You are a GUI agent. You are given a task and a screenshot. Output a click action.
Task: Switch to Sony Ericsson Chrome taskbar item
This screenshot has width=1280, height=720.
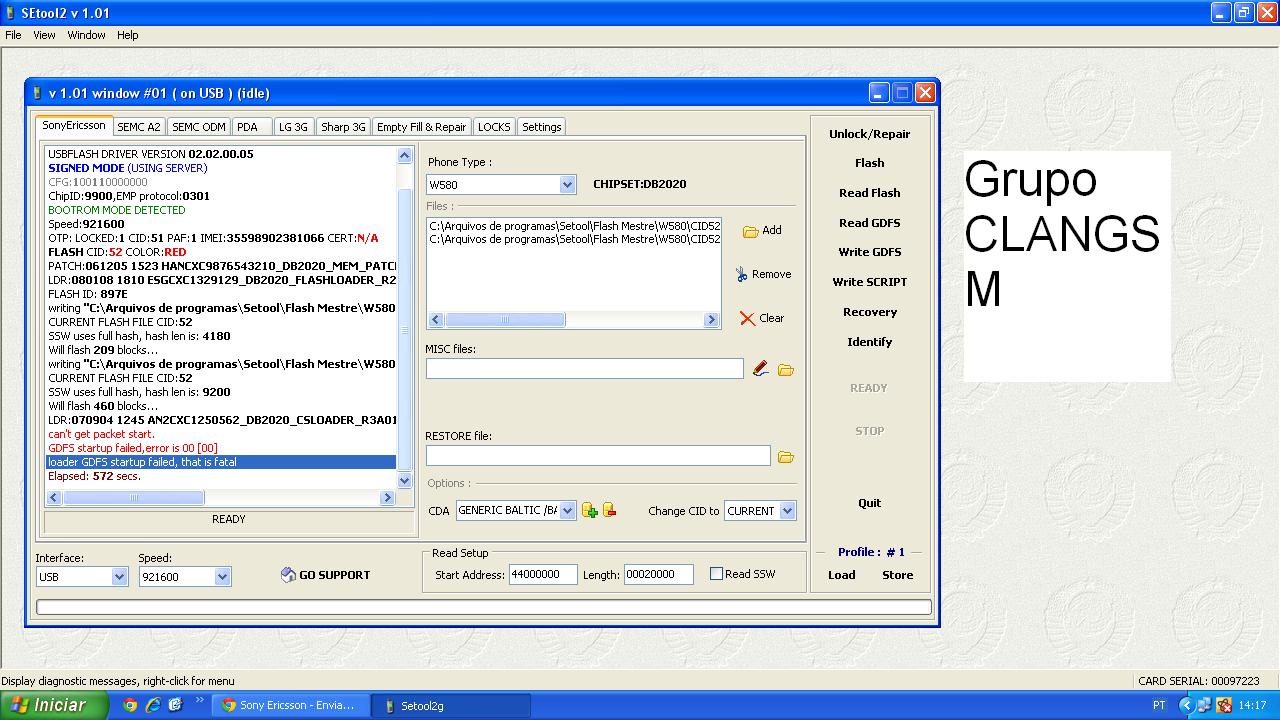tap(289, 705)
